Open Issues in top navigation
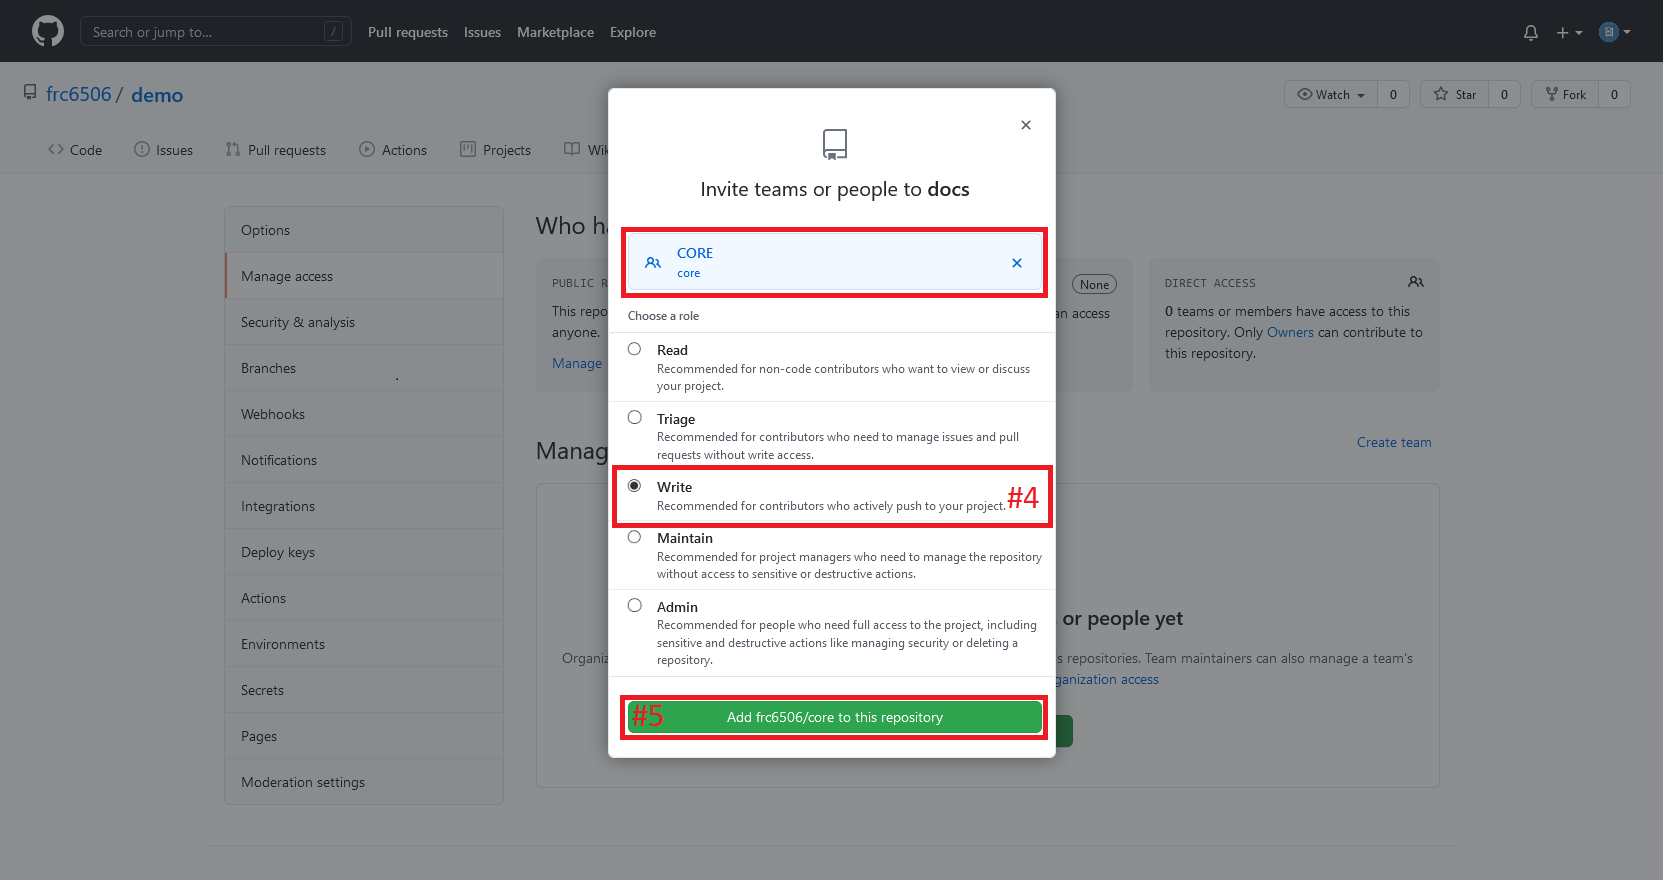1663x880 pixels. (x=482, y=32)
